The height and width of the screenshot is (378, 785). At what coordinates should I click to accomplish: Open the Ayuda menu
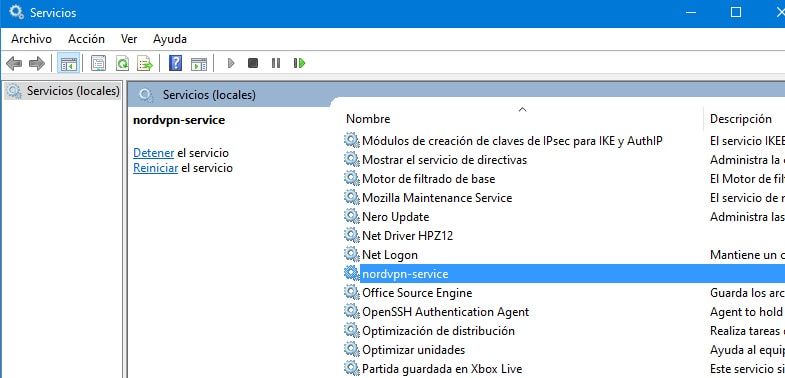point(170,39)
